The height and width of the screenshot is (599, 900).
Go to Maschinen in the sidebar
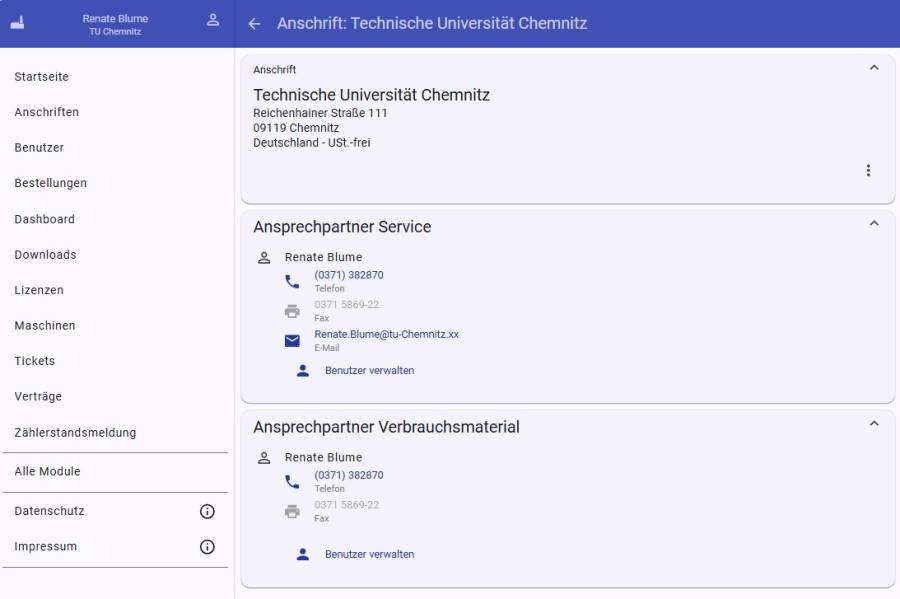point(45,326)
